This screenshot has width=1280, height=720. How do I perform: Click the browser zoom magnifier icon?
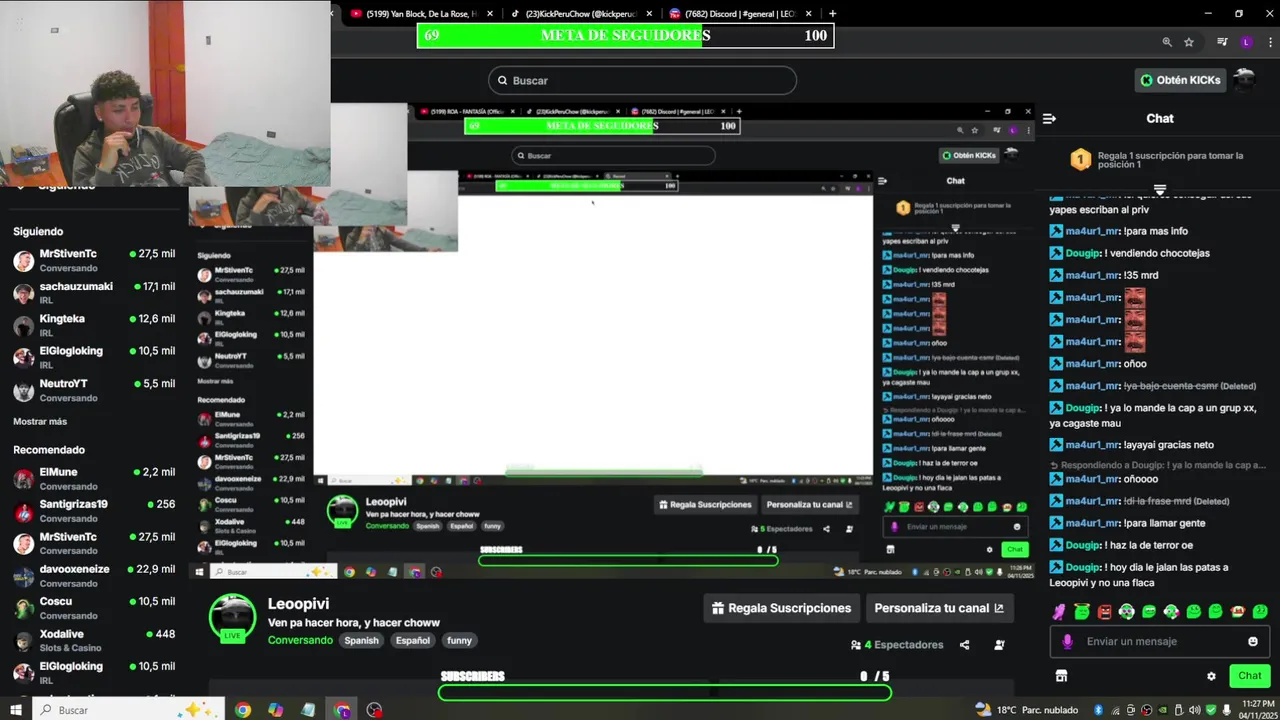(x=1167, y=42)
